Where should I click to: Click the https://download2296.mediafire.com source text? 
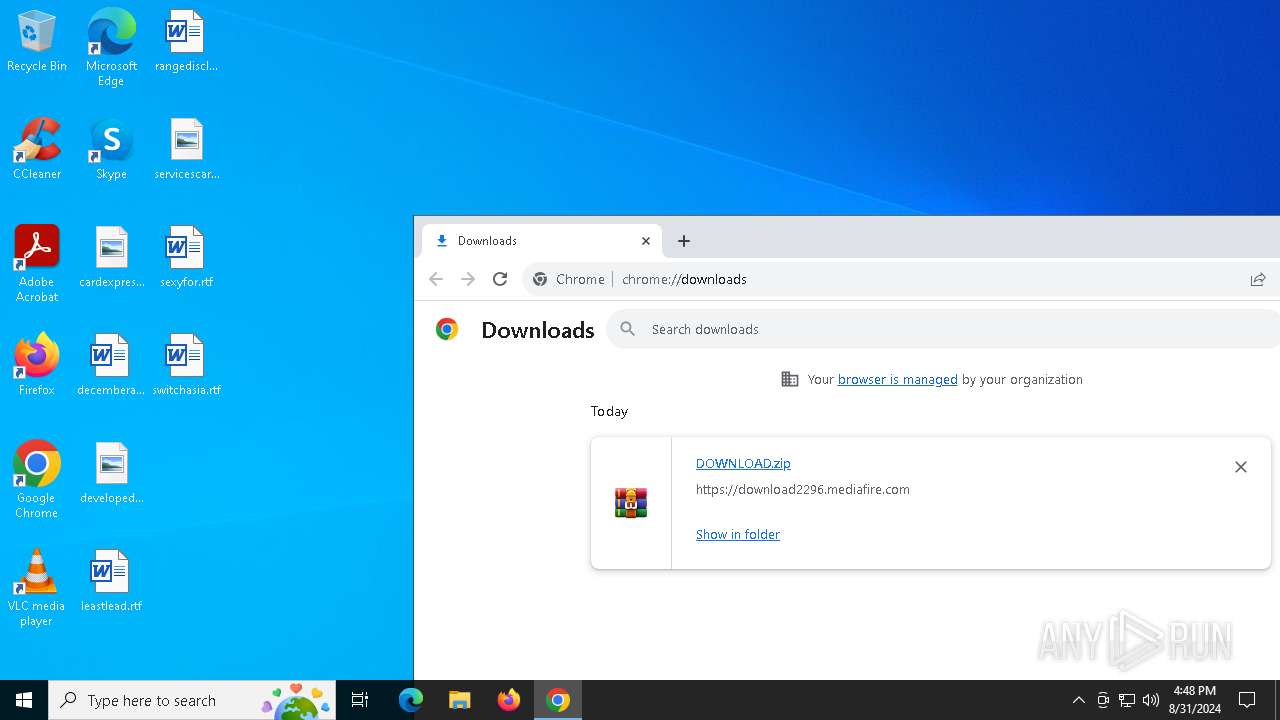pos(803,489)
